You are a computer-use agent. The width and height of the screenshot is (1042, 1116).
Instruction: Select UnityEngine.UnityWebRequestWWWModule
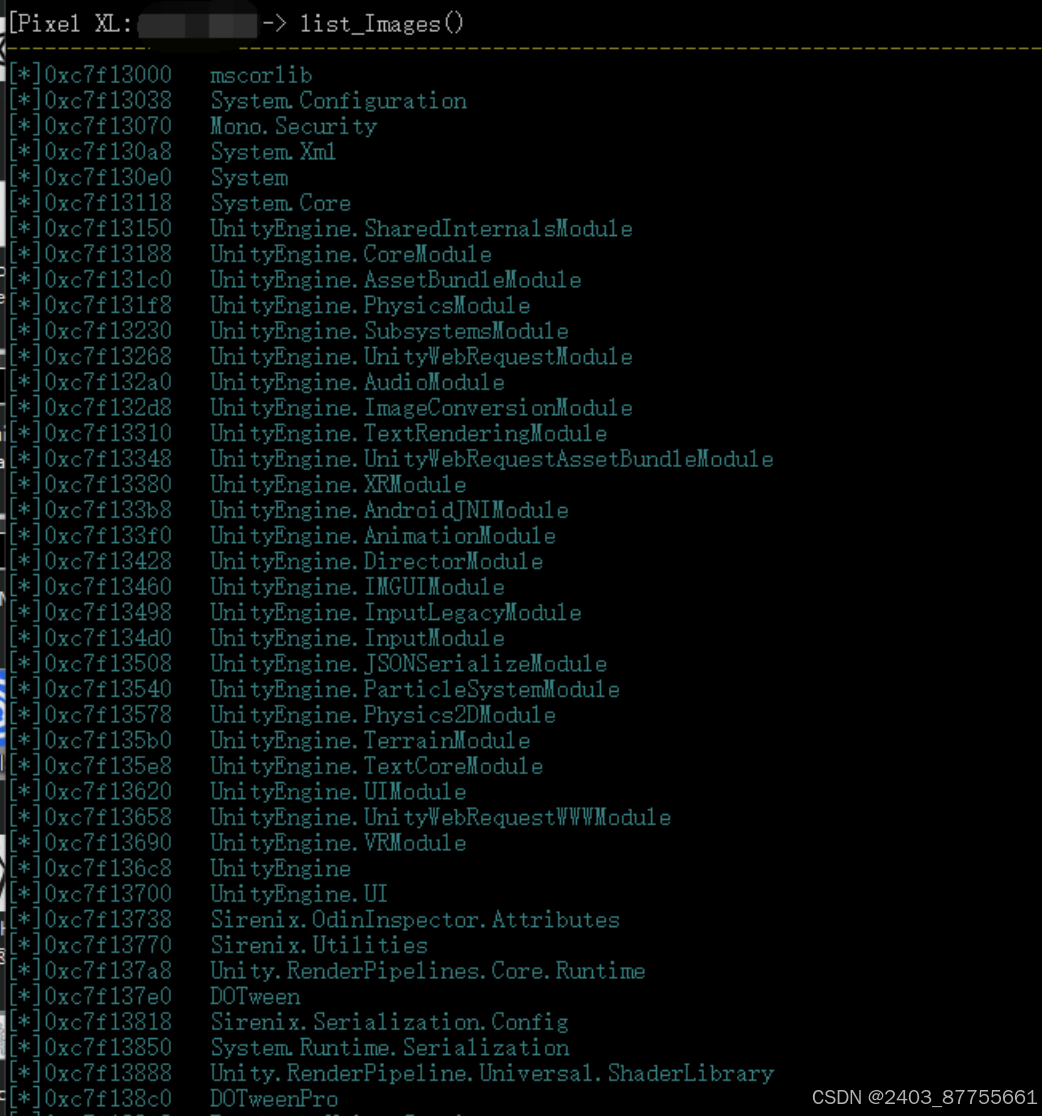(441, 818)
